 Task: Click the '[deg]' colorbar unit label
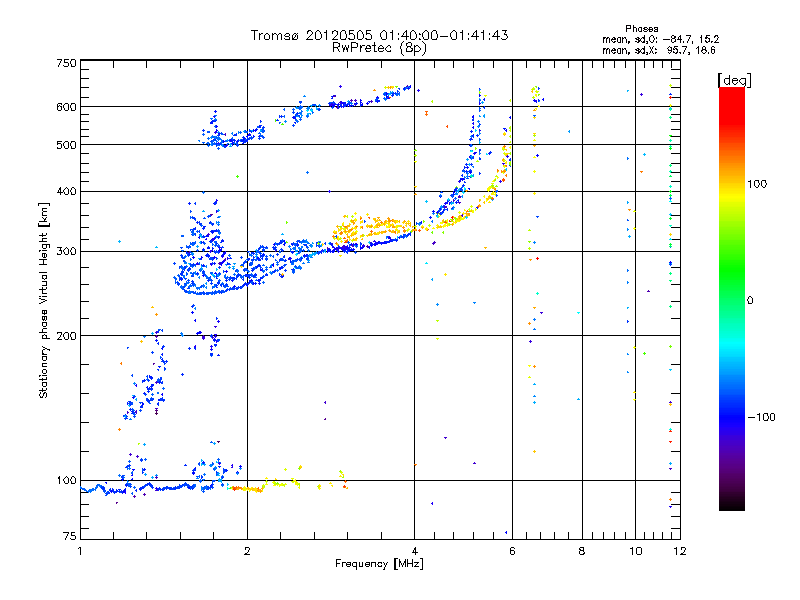point(734,80)
